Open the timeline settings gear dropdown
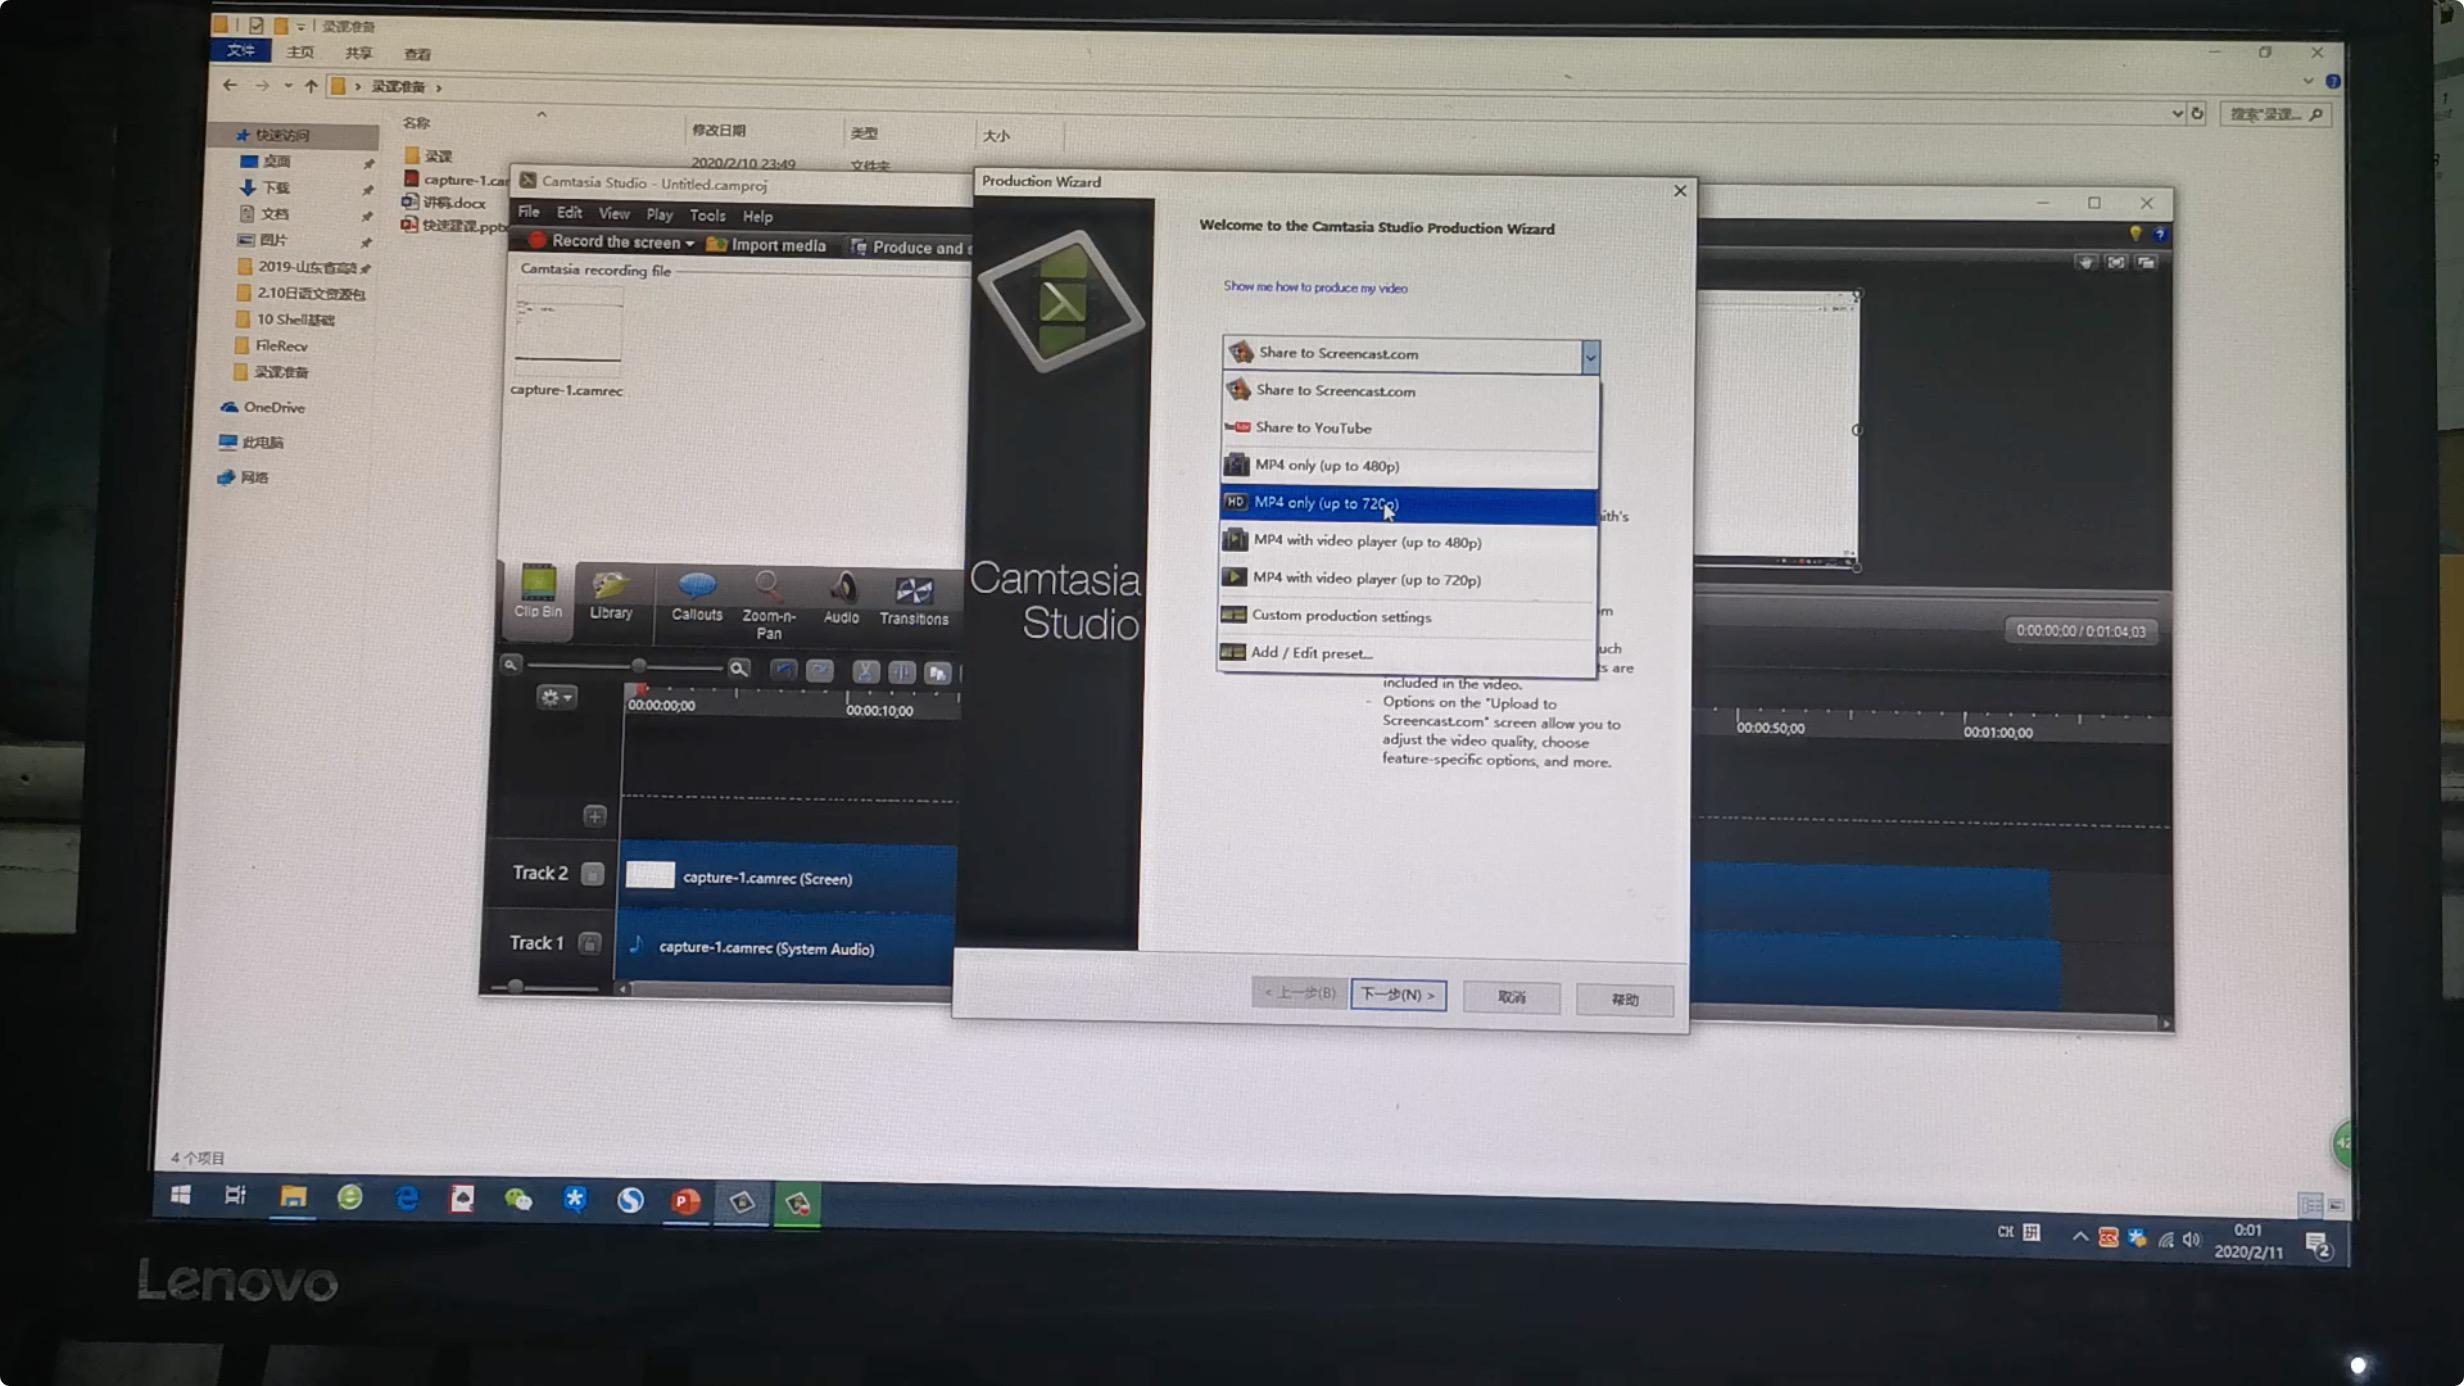2464x1386 pixels. pyautogui.click(x=555, y=697)
